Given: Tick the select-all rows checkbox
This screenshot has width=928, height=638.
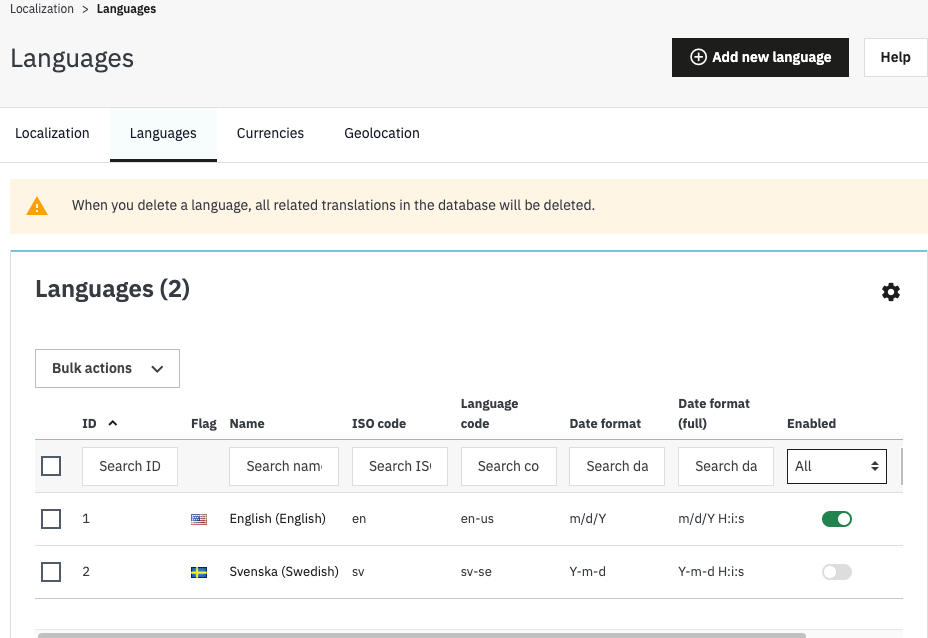Looking at the screenshot, I should 51,466.
